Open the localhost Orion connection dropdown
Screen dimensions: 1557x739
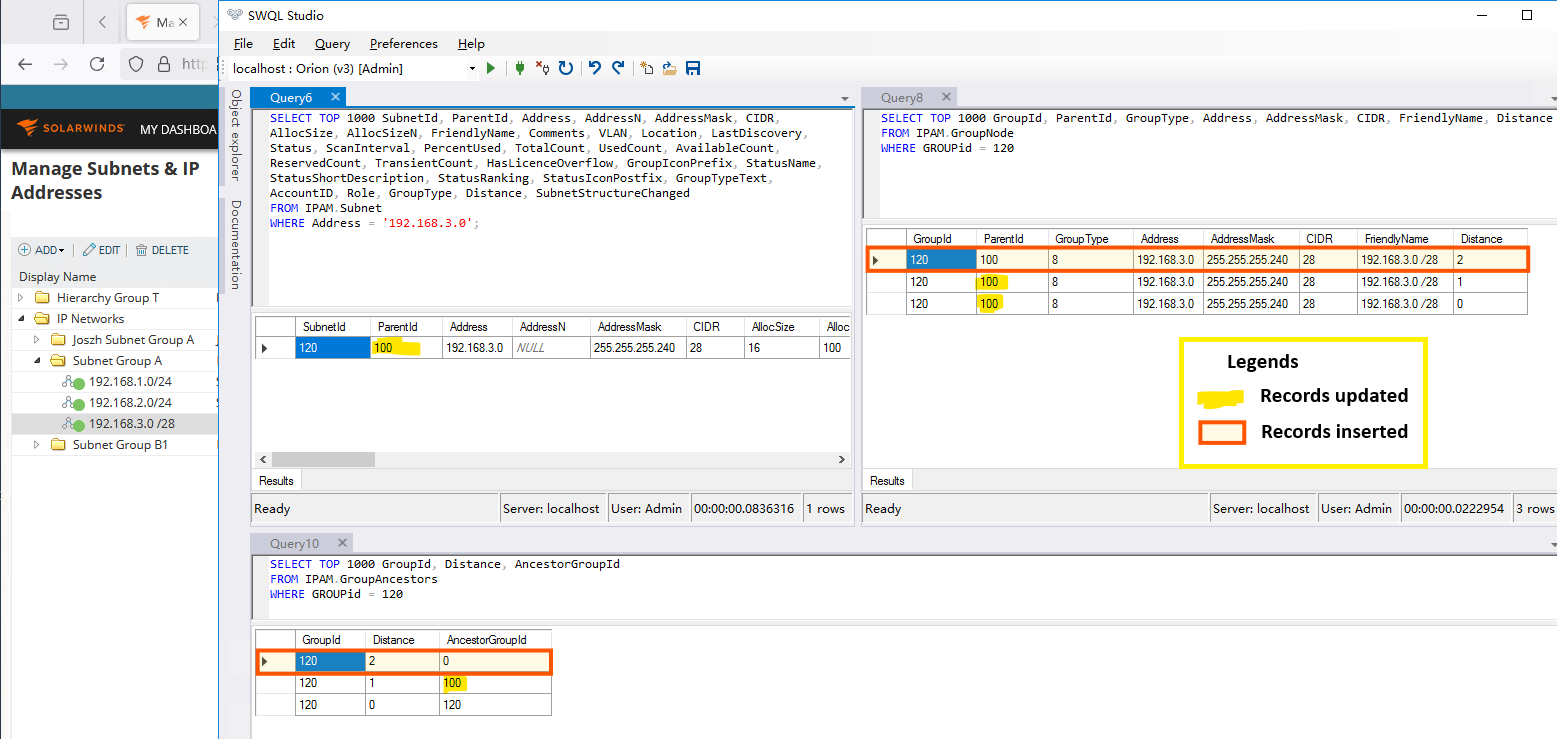pyautogui.click(x=472, y=68)
